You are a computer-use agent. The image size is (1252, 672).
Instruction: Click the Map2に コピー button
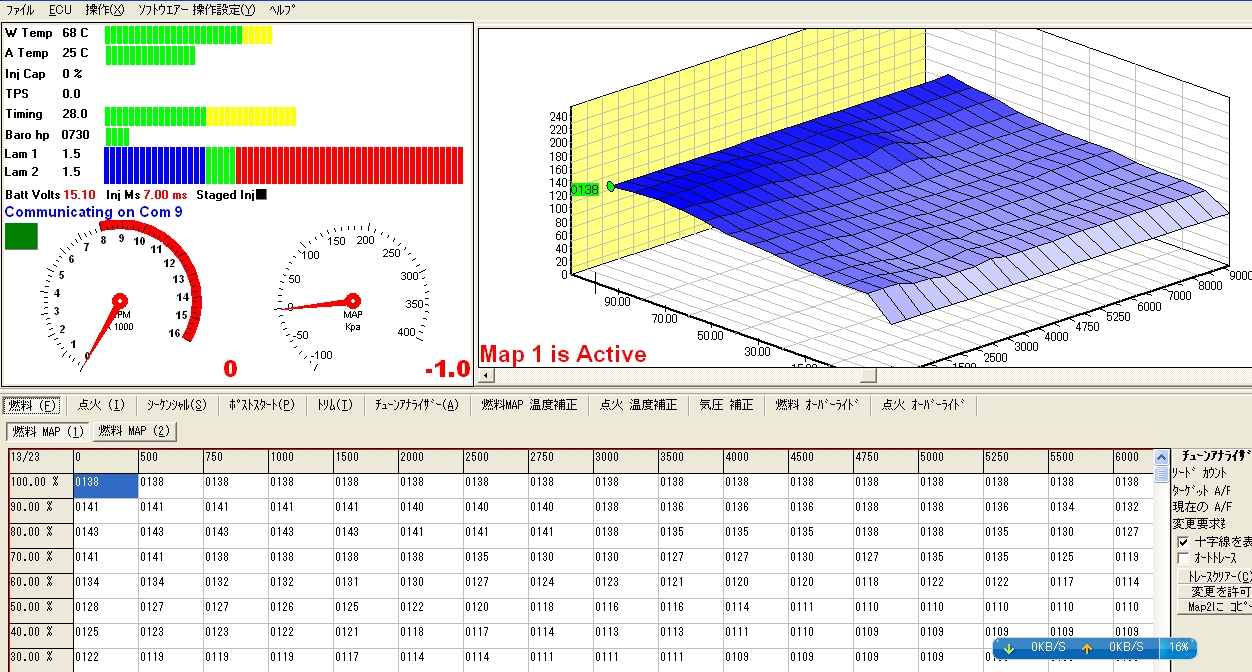click(x=1214, y=606)
